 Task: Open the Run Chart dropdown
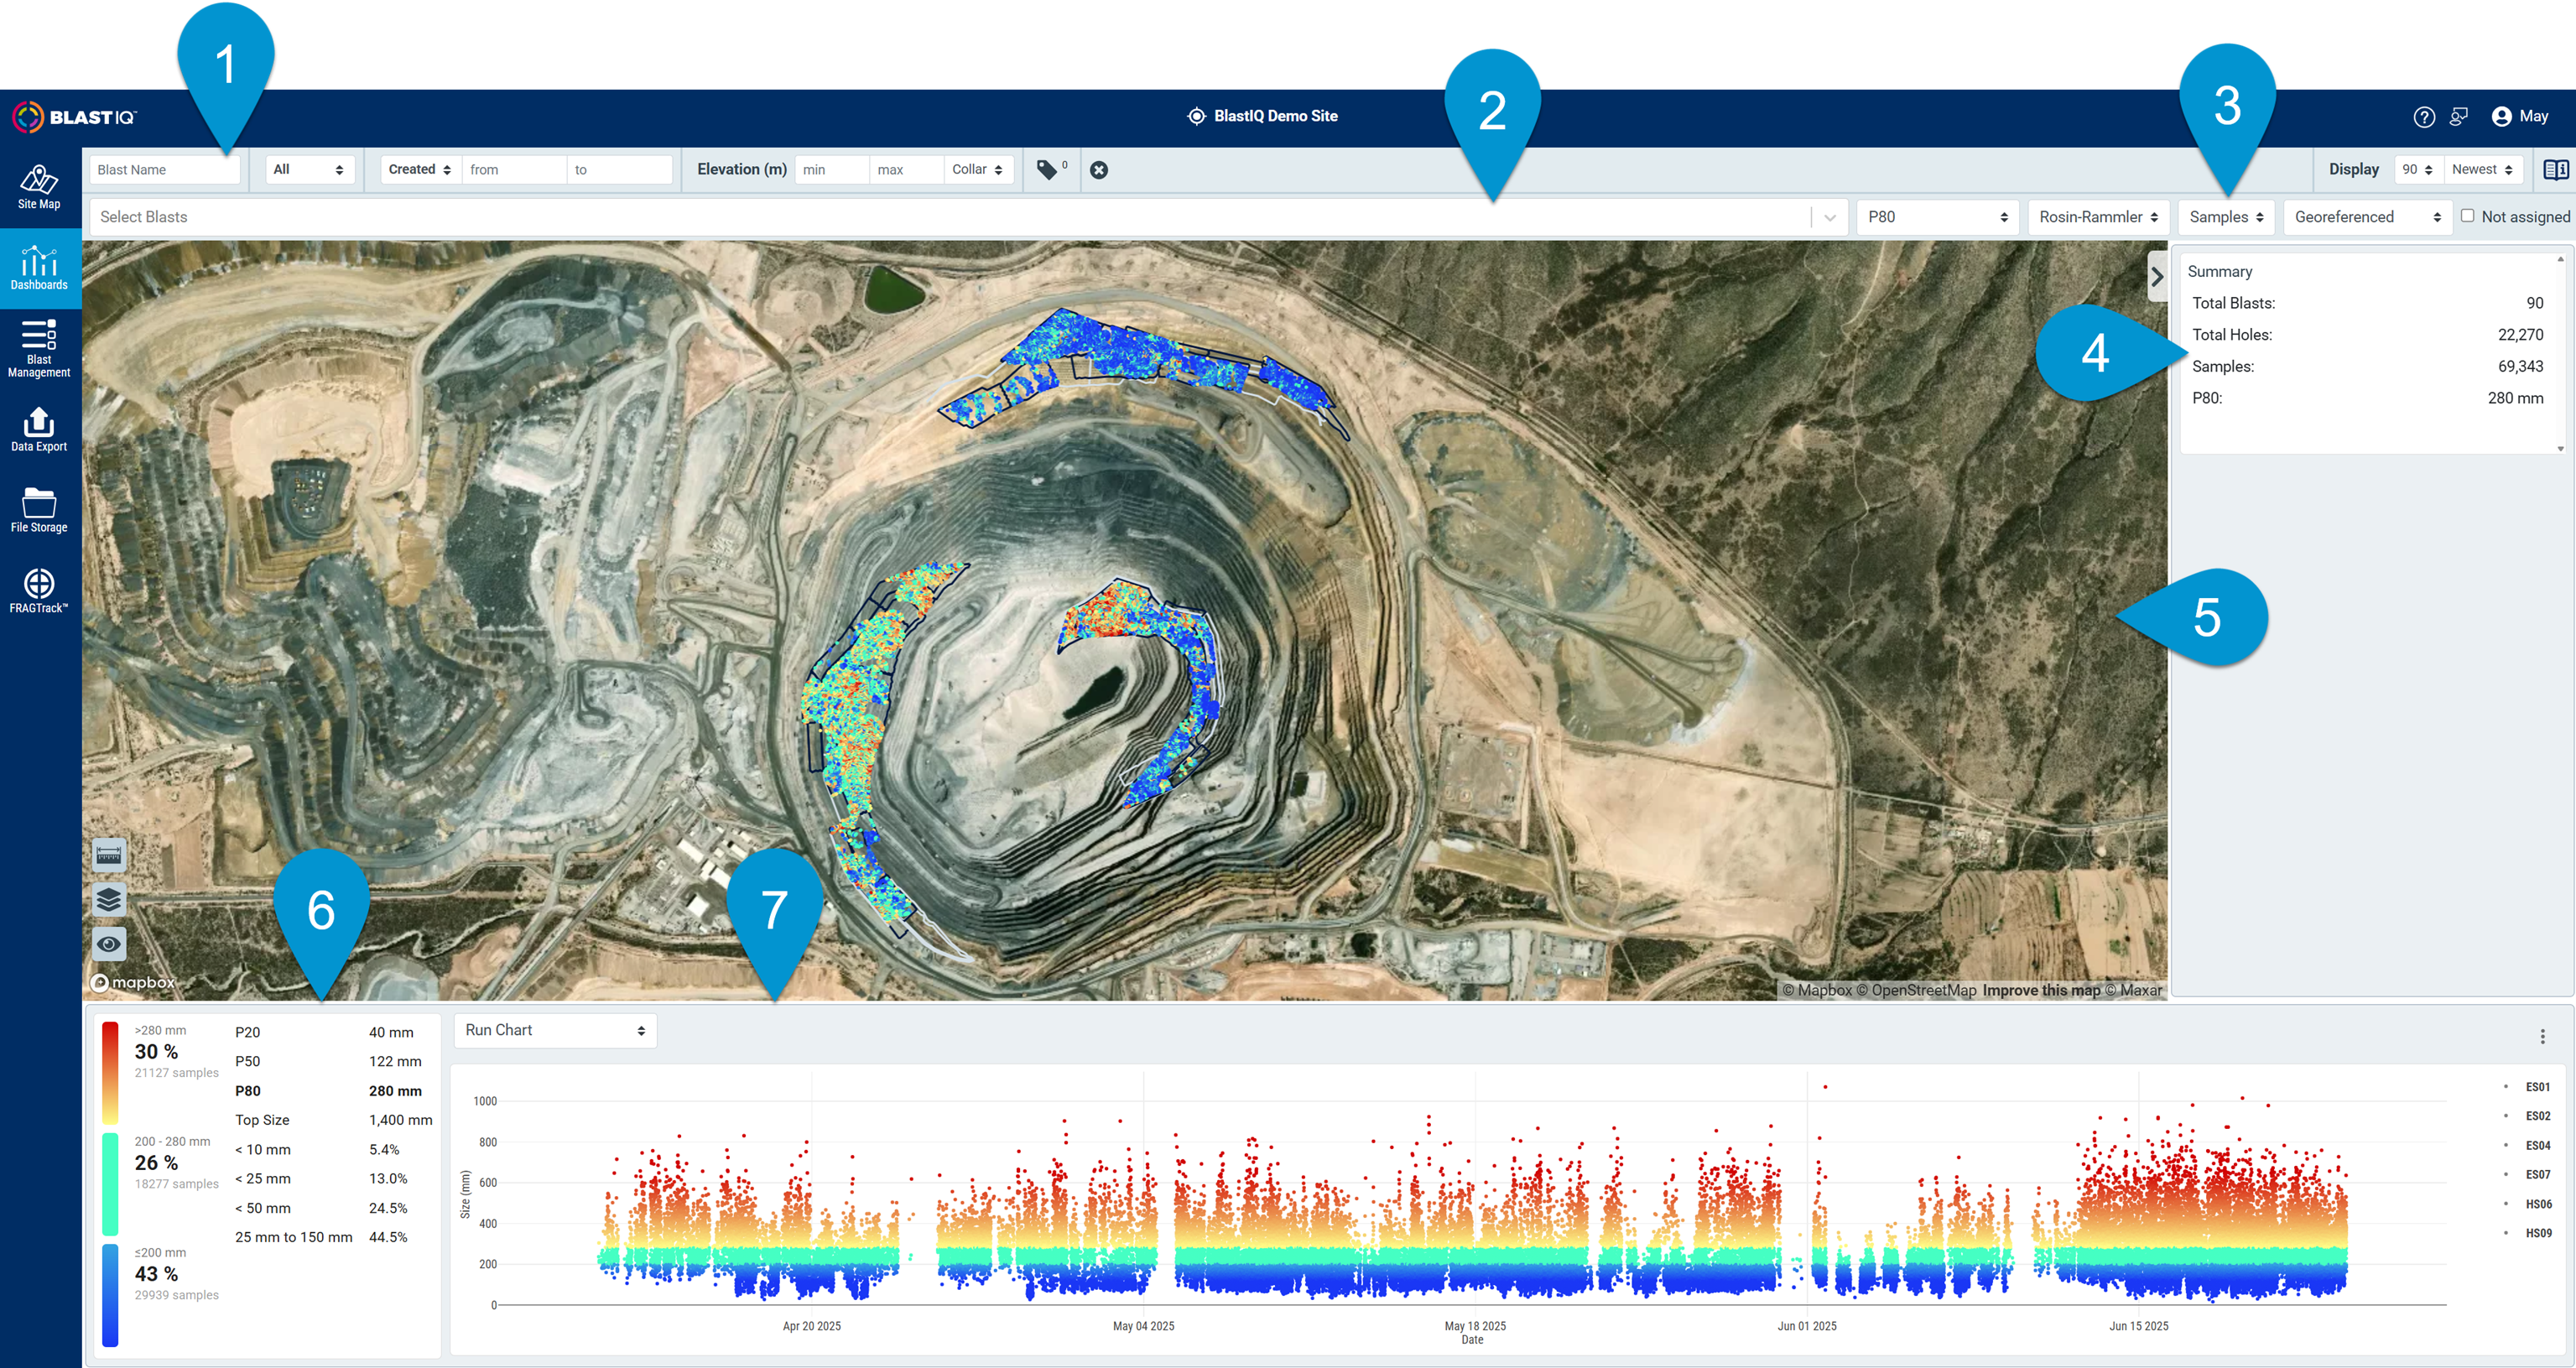click(555, 1030)
